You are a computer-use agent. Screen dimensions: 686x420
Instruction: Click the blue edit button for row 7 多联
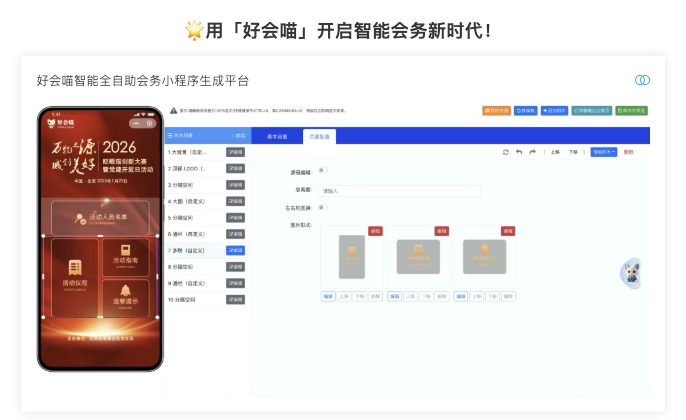[x=235, y=250]
